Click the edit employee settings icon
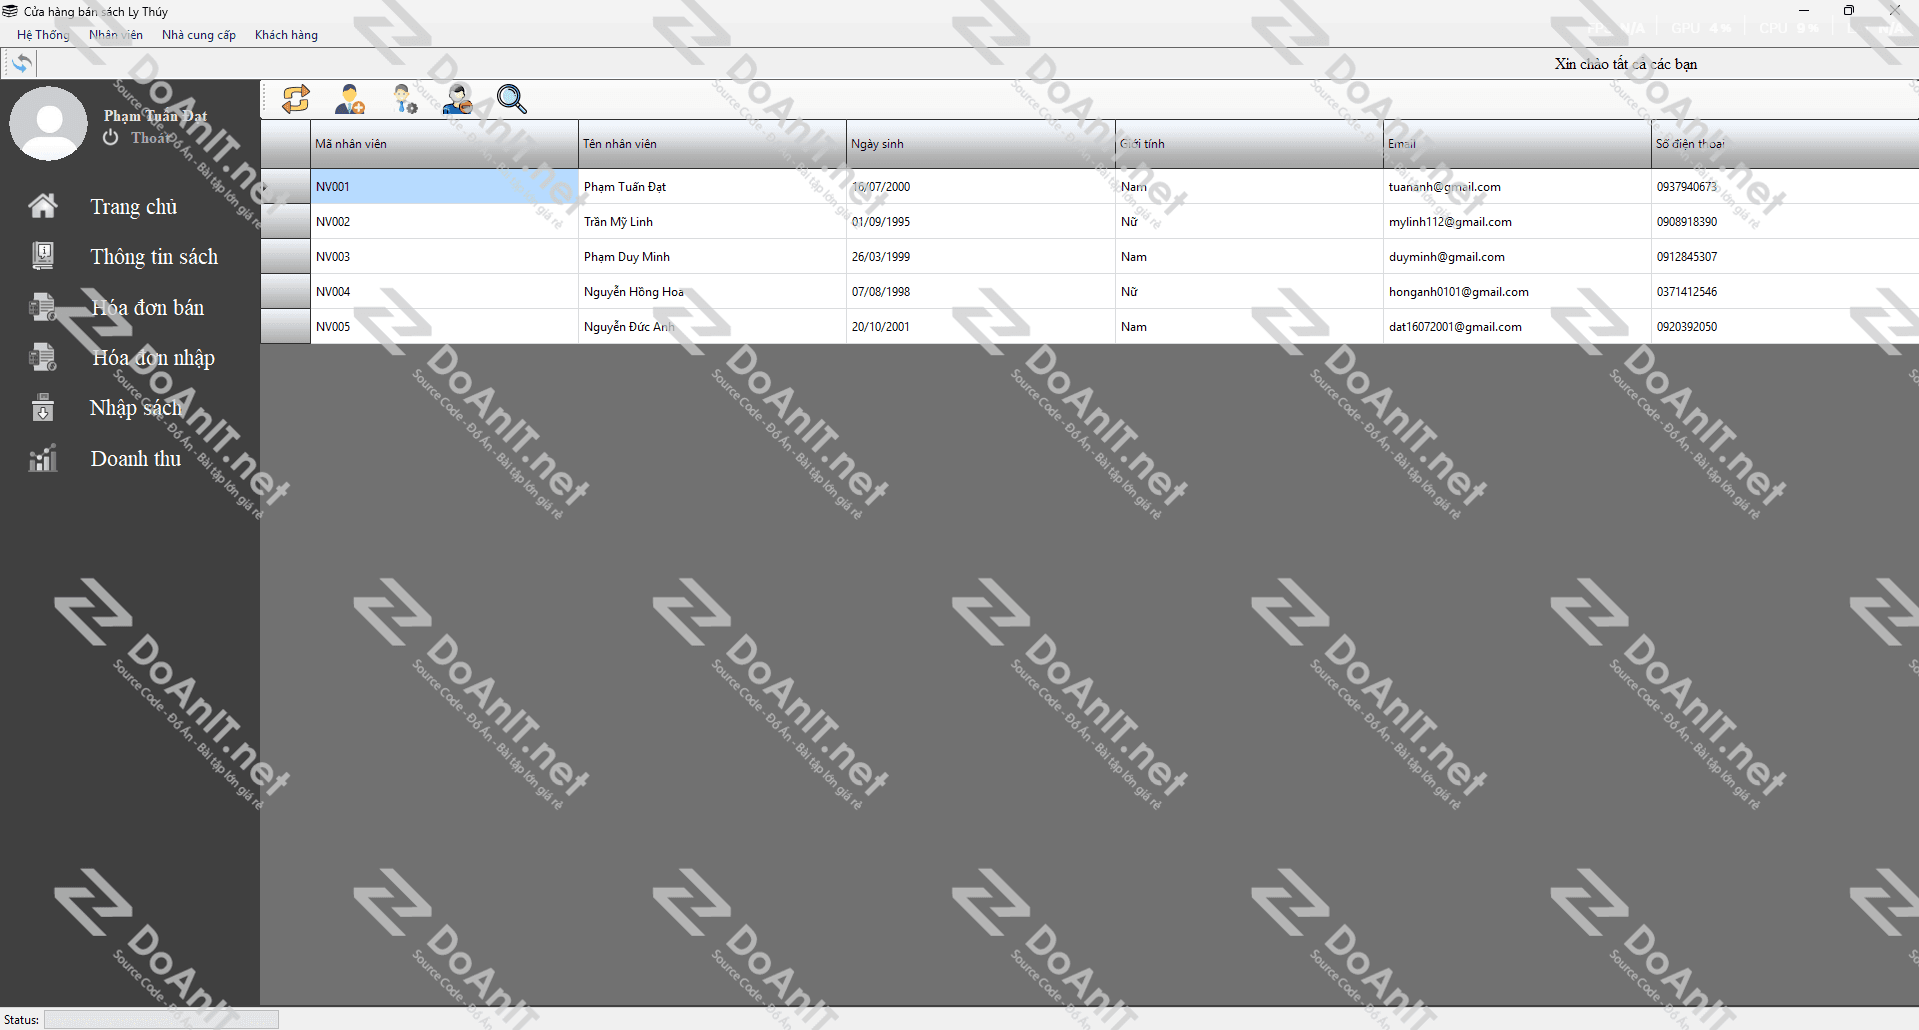This screenshot has width=1919, height=1030. (x=404, y=99)
